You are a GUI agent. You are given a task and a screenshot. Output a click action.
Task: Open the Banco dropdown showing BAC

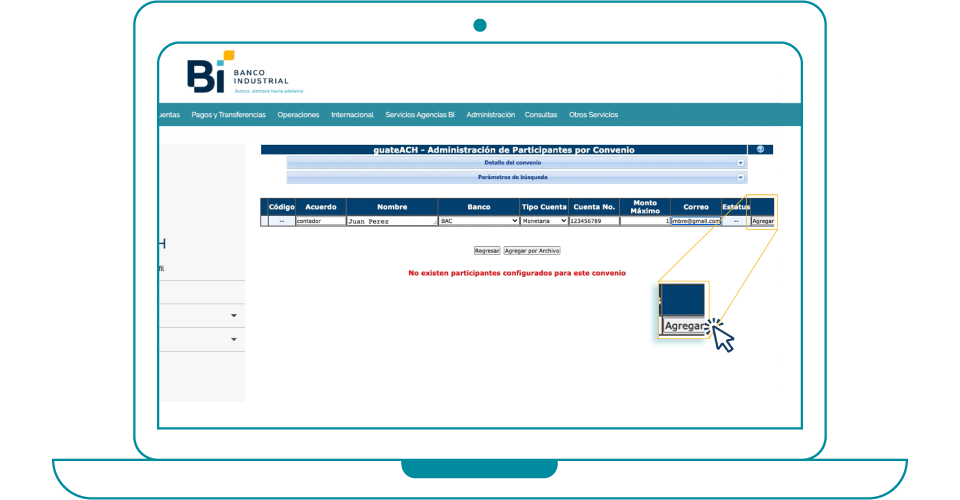point(477,221)
